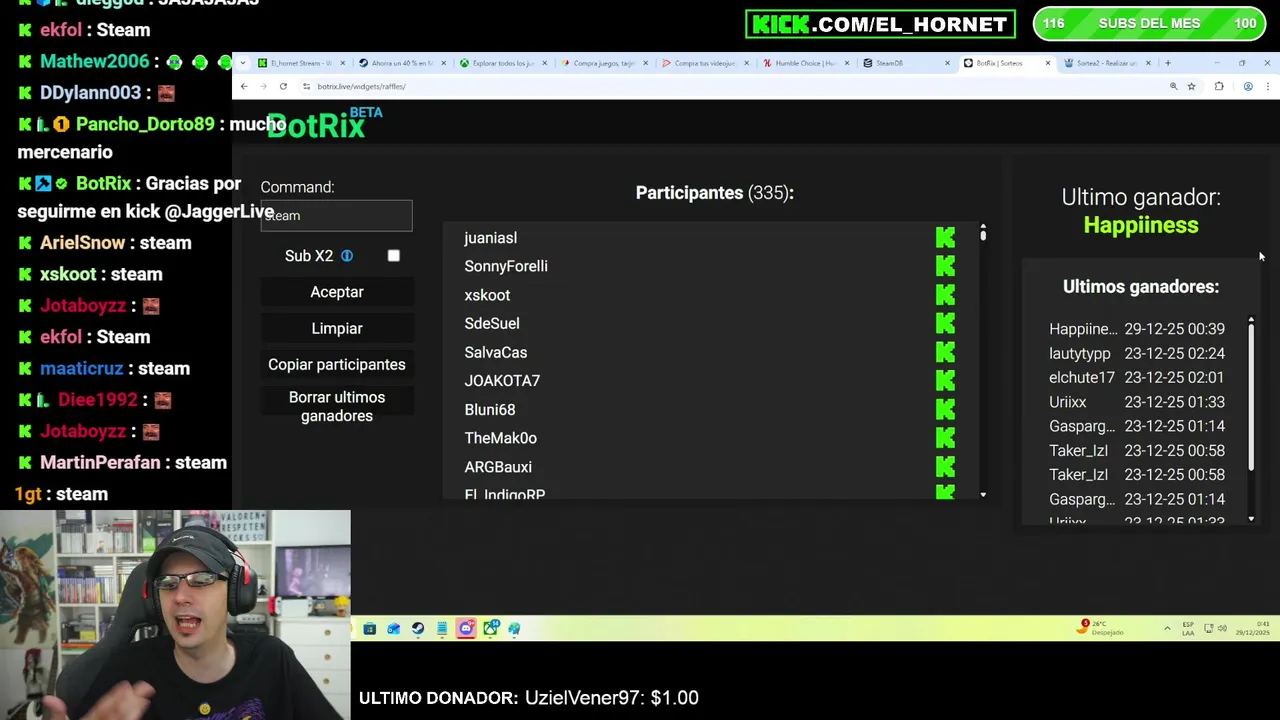1280x720 pixels.
Task: Click lautytypp row in Ultimos ganadores
Action: 1138,353
